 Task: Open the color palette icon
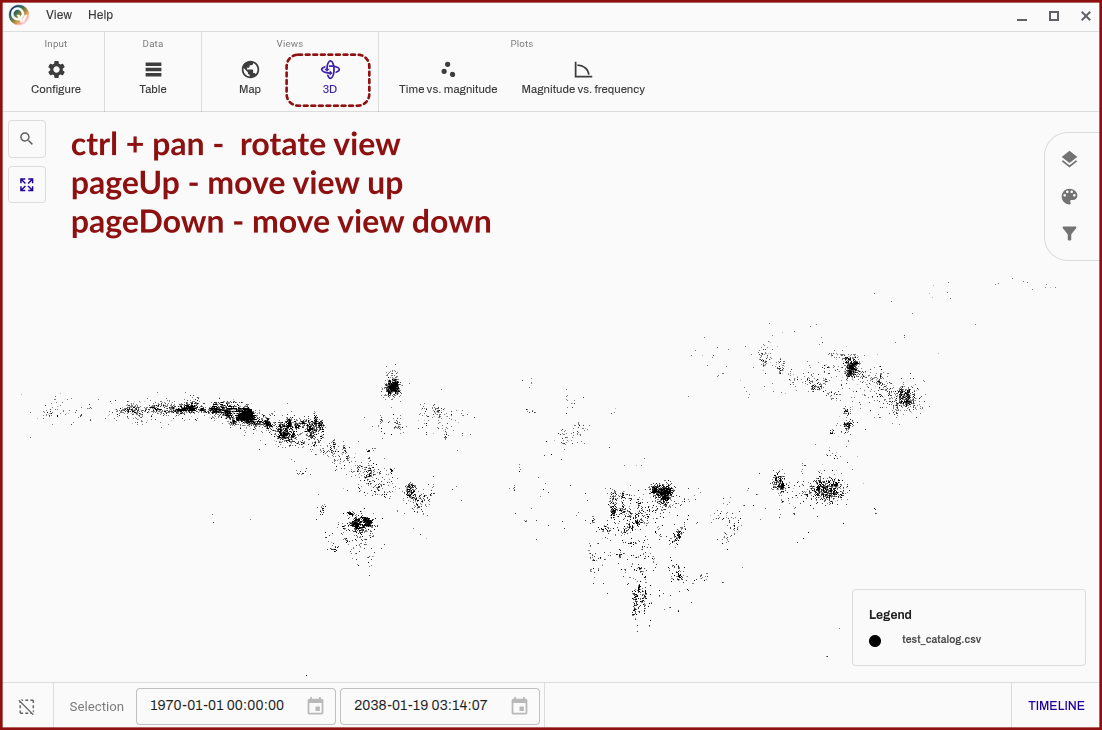click(1069, 197)
